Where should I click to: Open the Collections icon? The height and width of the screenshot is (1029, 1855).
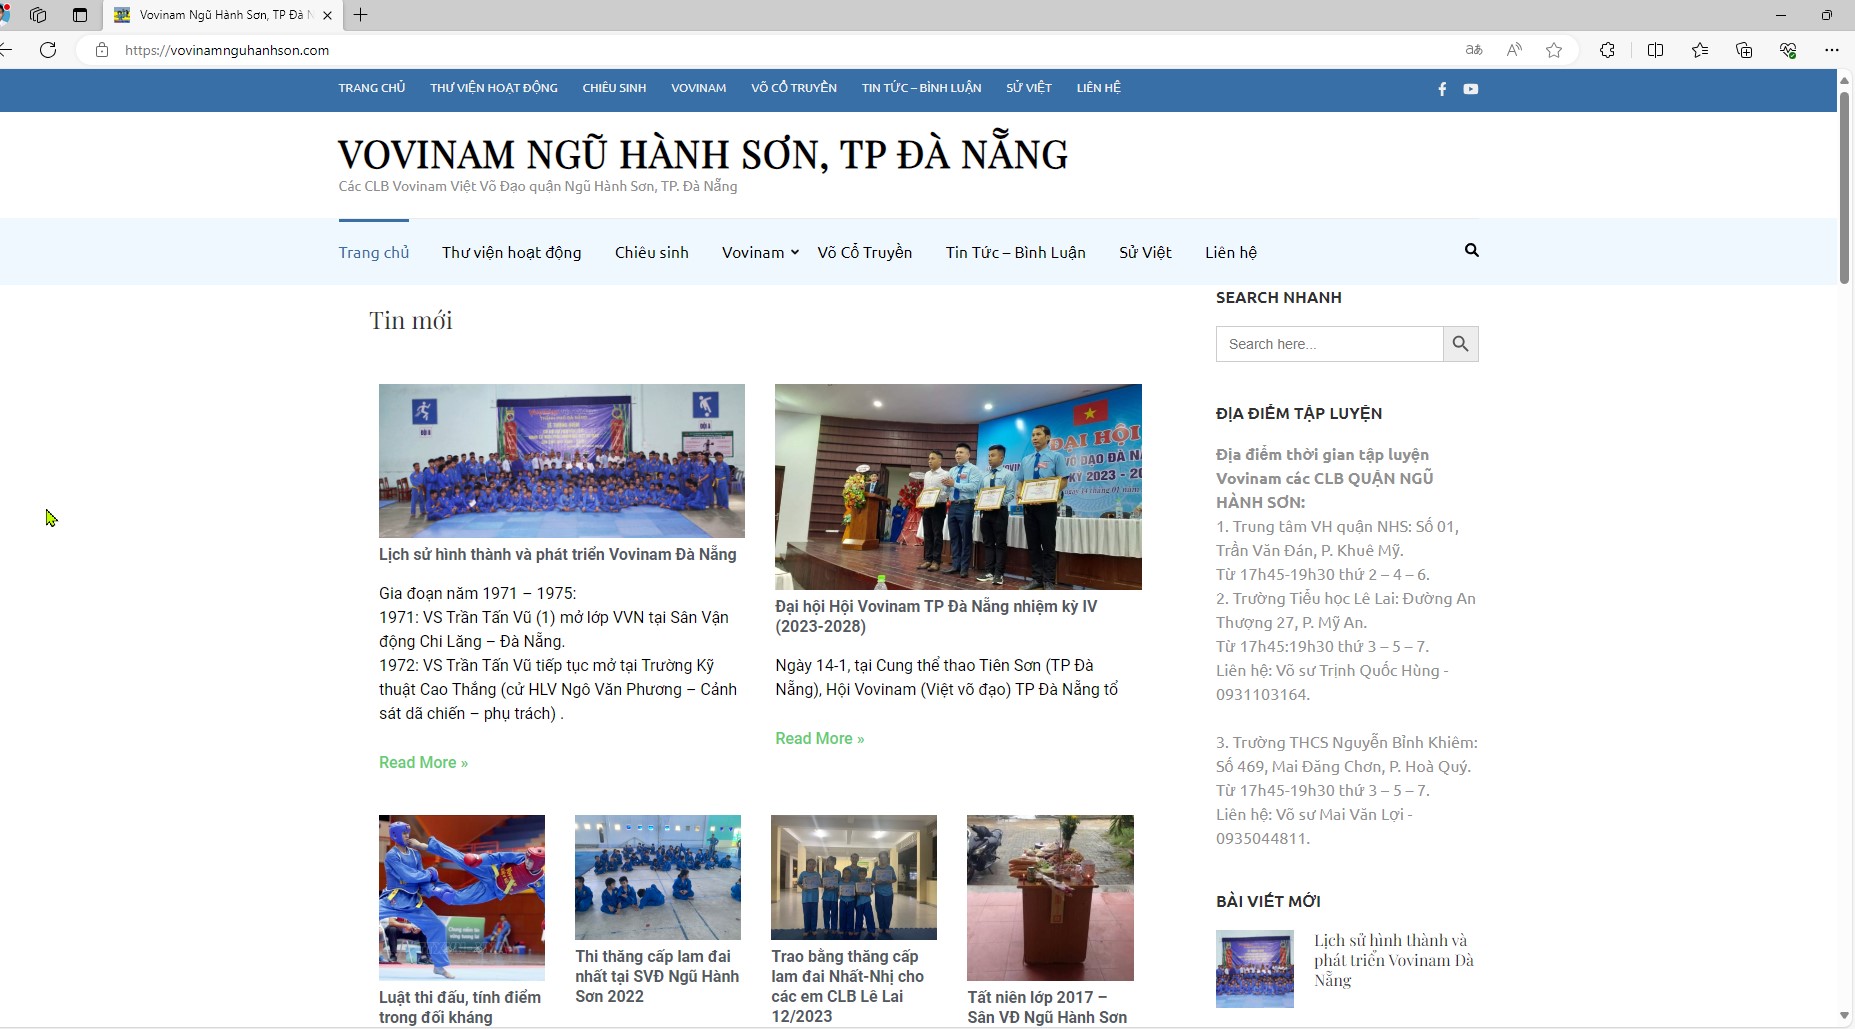coord(1744,50)
